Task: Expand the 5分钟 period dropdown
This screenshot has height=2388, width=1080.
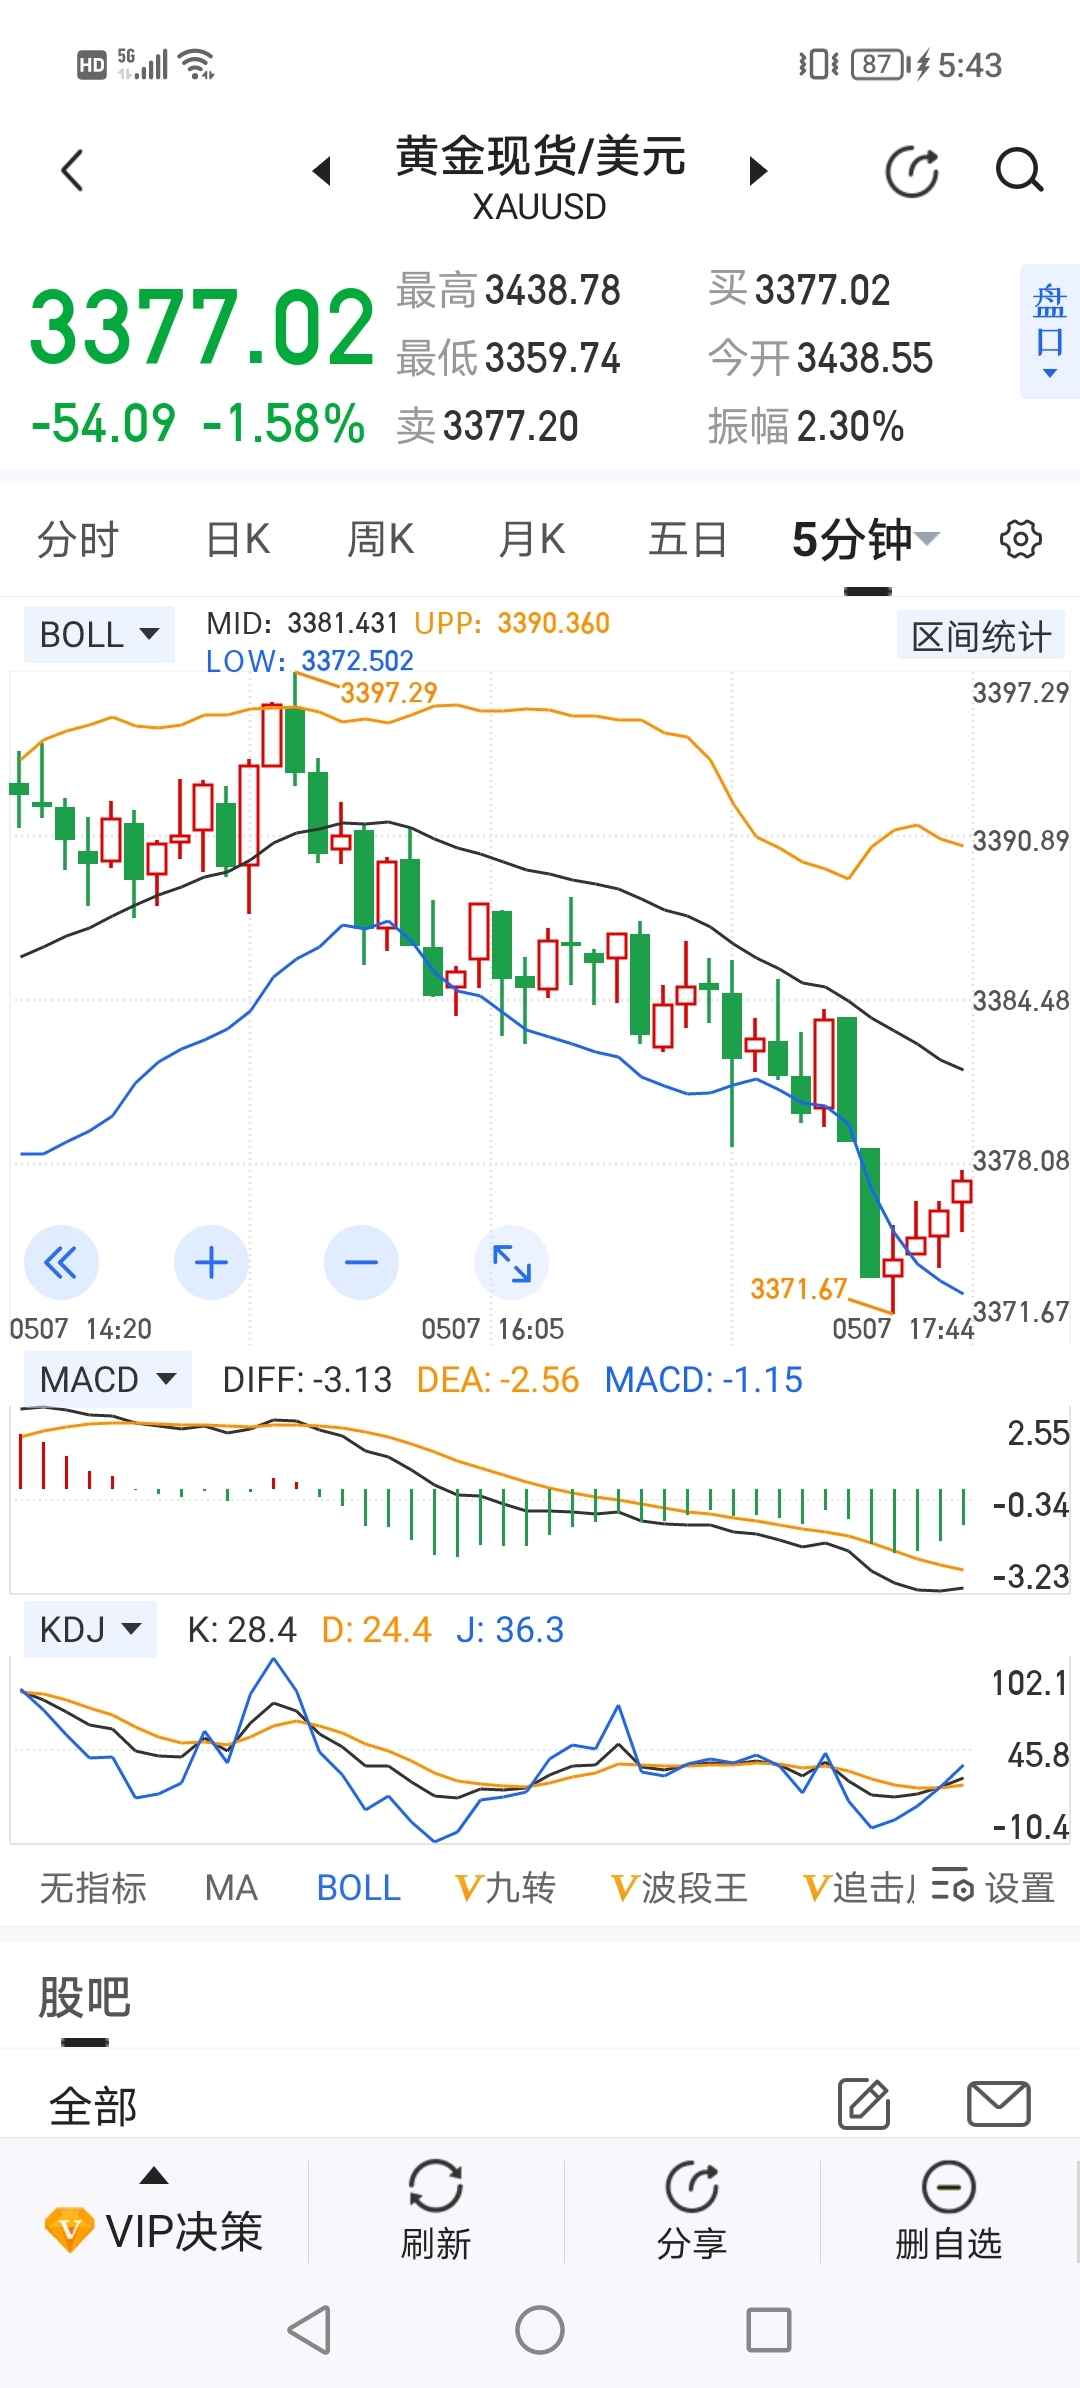Action: [x=866, y=540]
